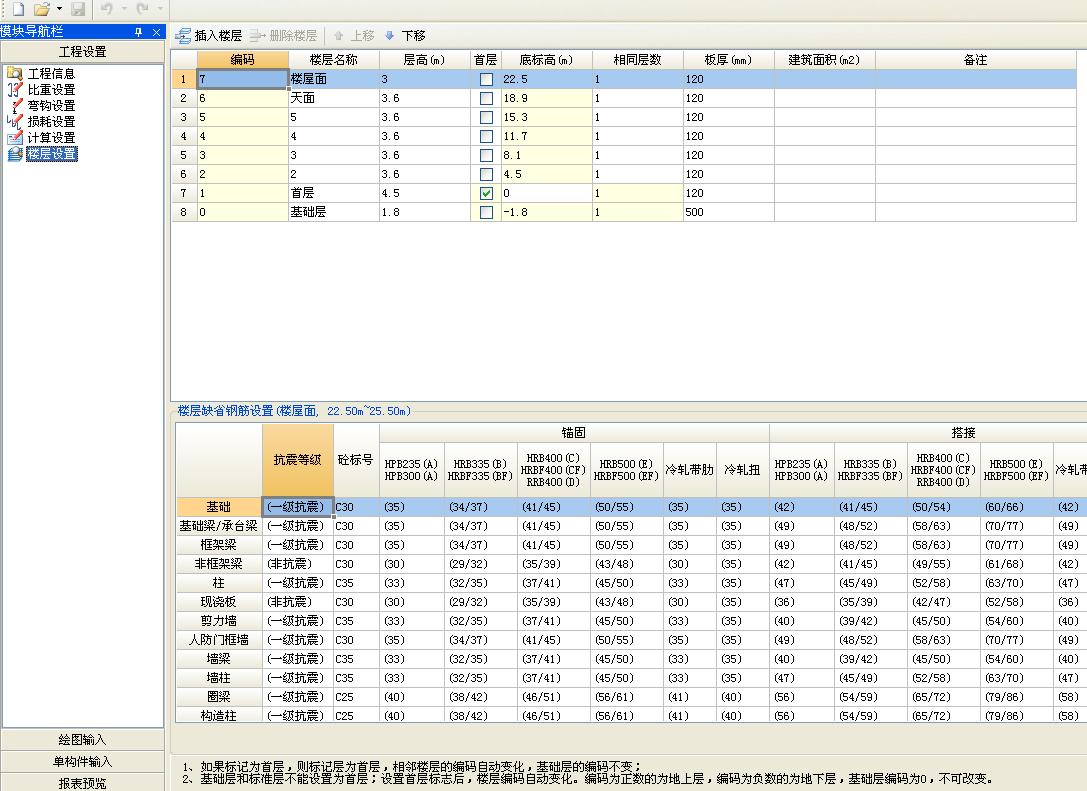Image resolution: width=1087 pixels, height=791 pixels.
Task: Click the redo arrow icon
Action: coord(143,9)
